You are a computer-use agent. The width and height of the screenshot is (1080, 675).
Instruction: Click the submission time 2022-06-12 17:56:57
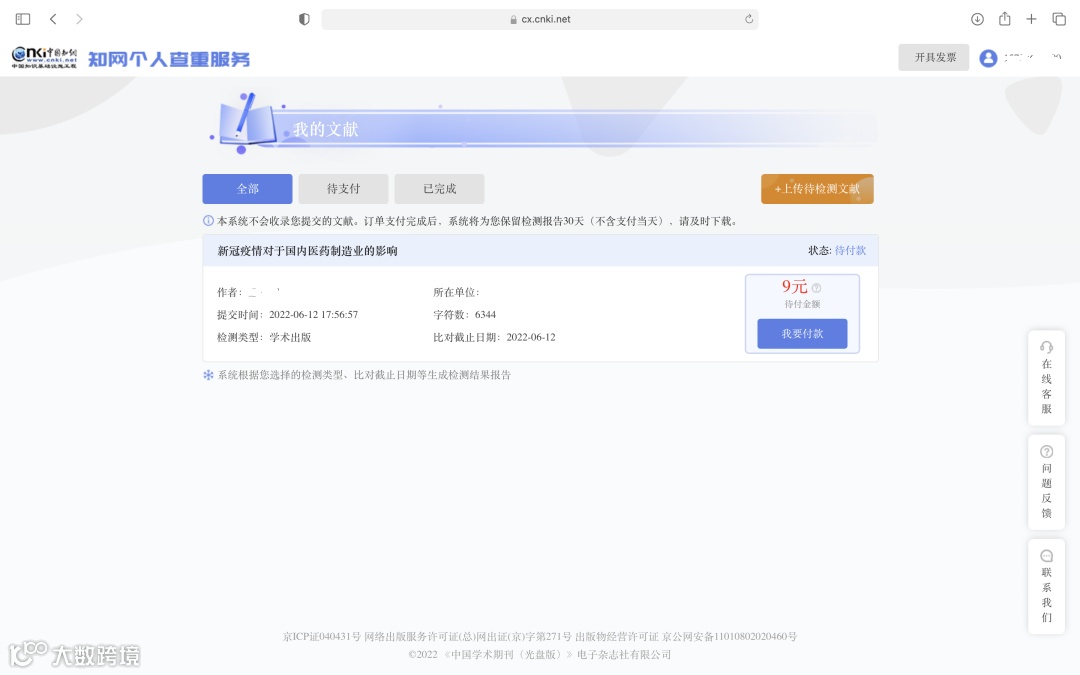pyautogui.click(x=313, y=315)
